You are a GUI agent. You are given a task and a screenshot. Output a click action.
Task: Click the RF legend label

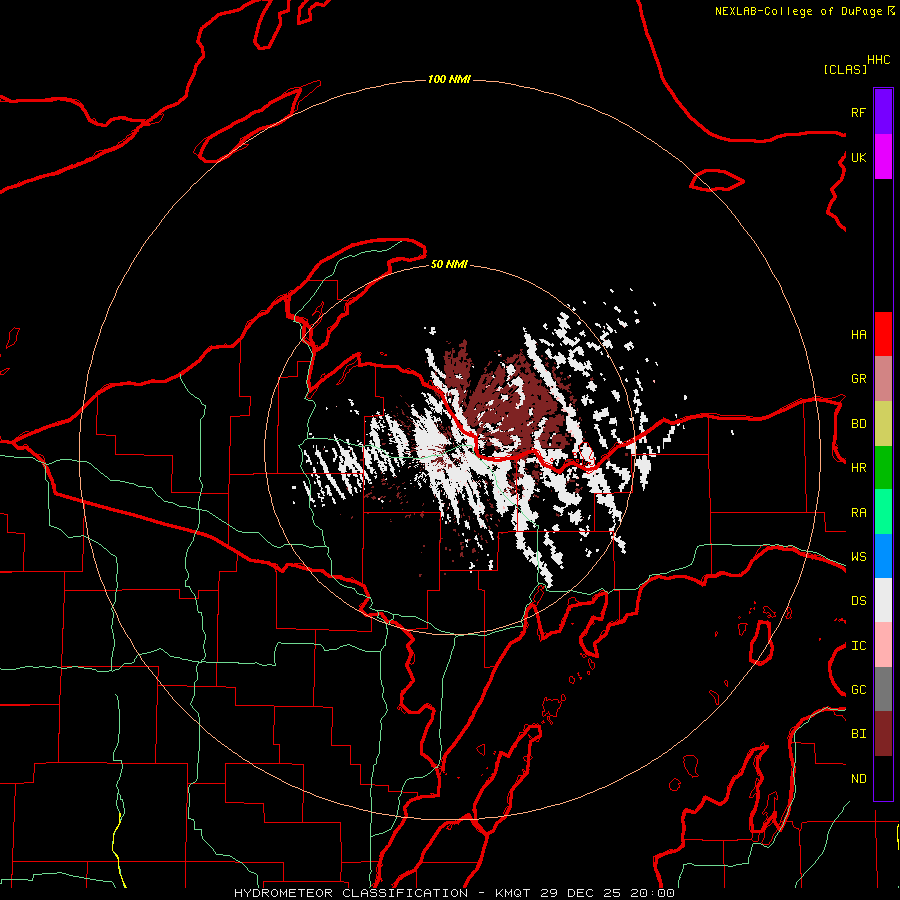click(x=858, y=112)
